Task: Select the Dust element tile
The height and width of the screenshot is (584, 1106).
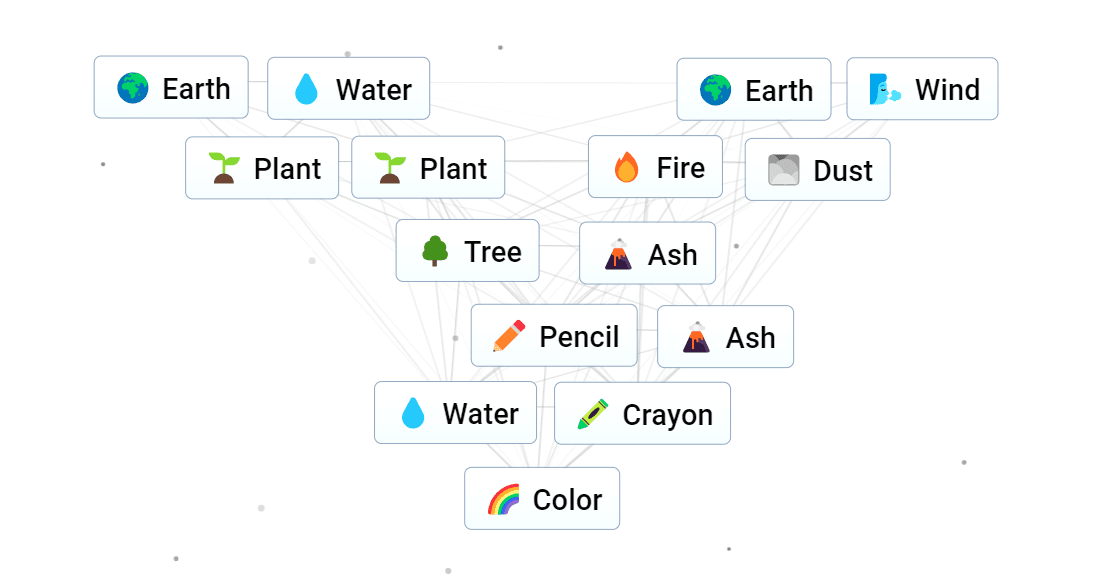Action: pos(817,170)
